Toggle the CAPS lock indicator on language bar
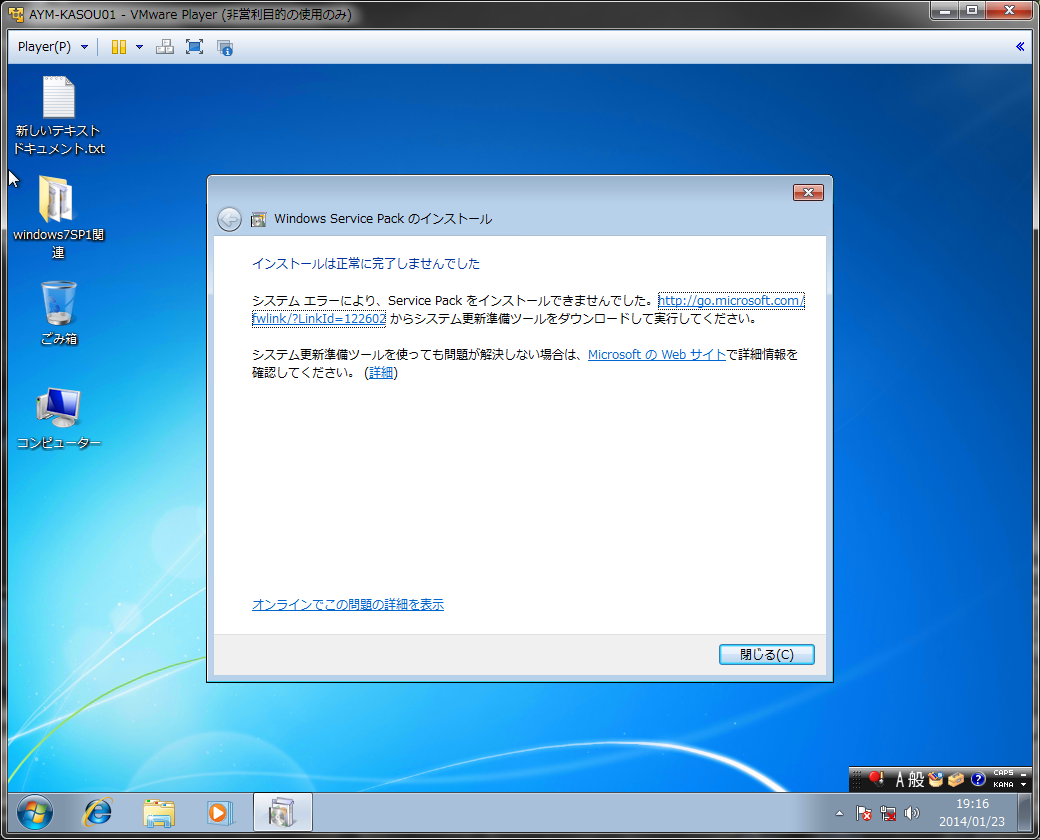 click(1003, 773)
